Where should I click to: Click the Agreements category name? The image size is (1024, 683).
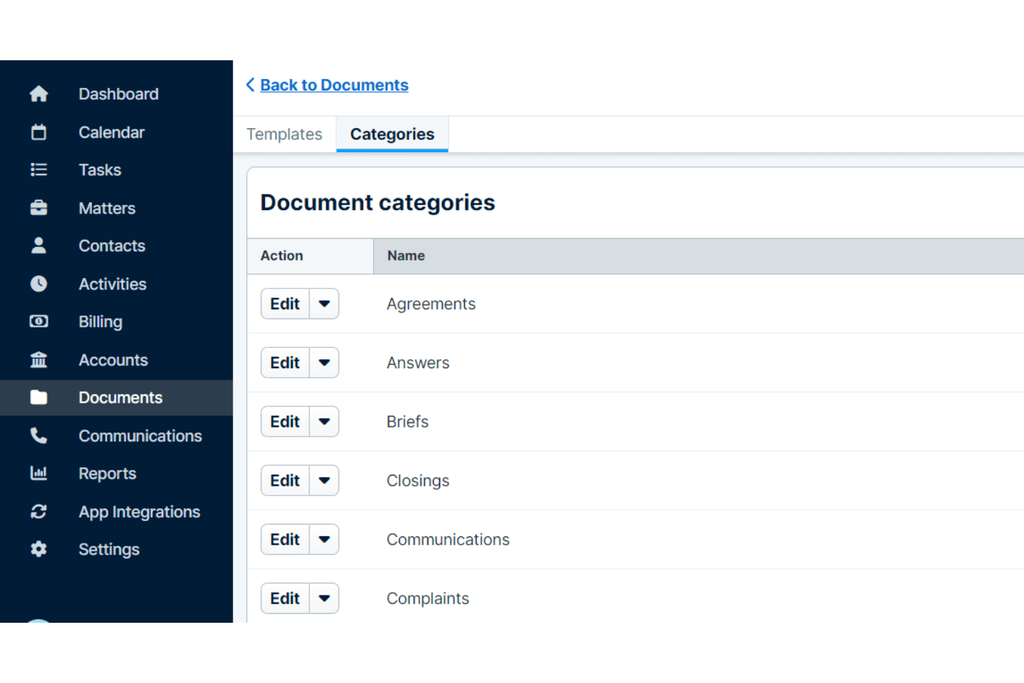(431, 304)
